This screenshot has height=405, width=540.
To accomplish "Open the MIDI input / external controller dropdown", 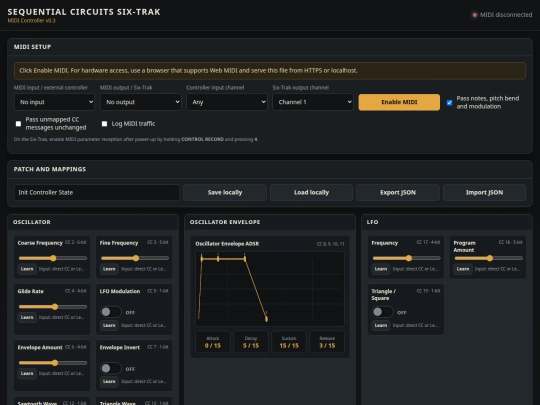I will click(54, 102).
